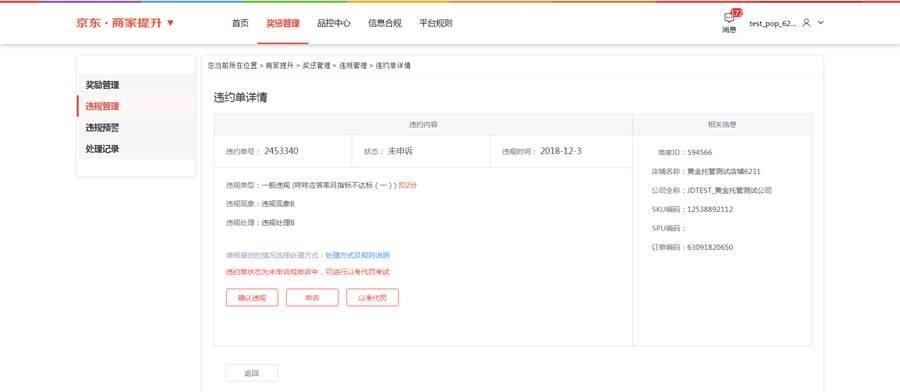The height and width of the screenshot is (392, 900).
Task: Open the 品控中心 tab
Action: point(333,24)
